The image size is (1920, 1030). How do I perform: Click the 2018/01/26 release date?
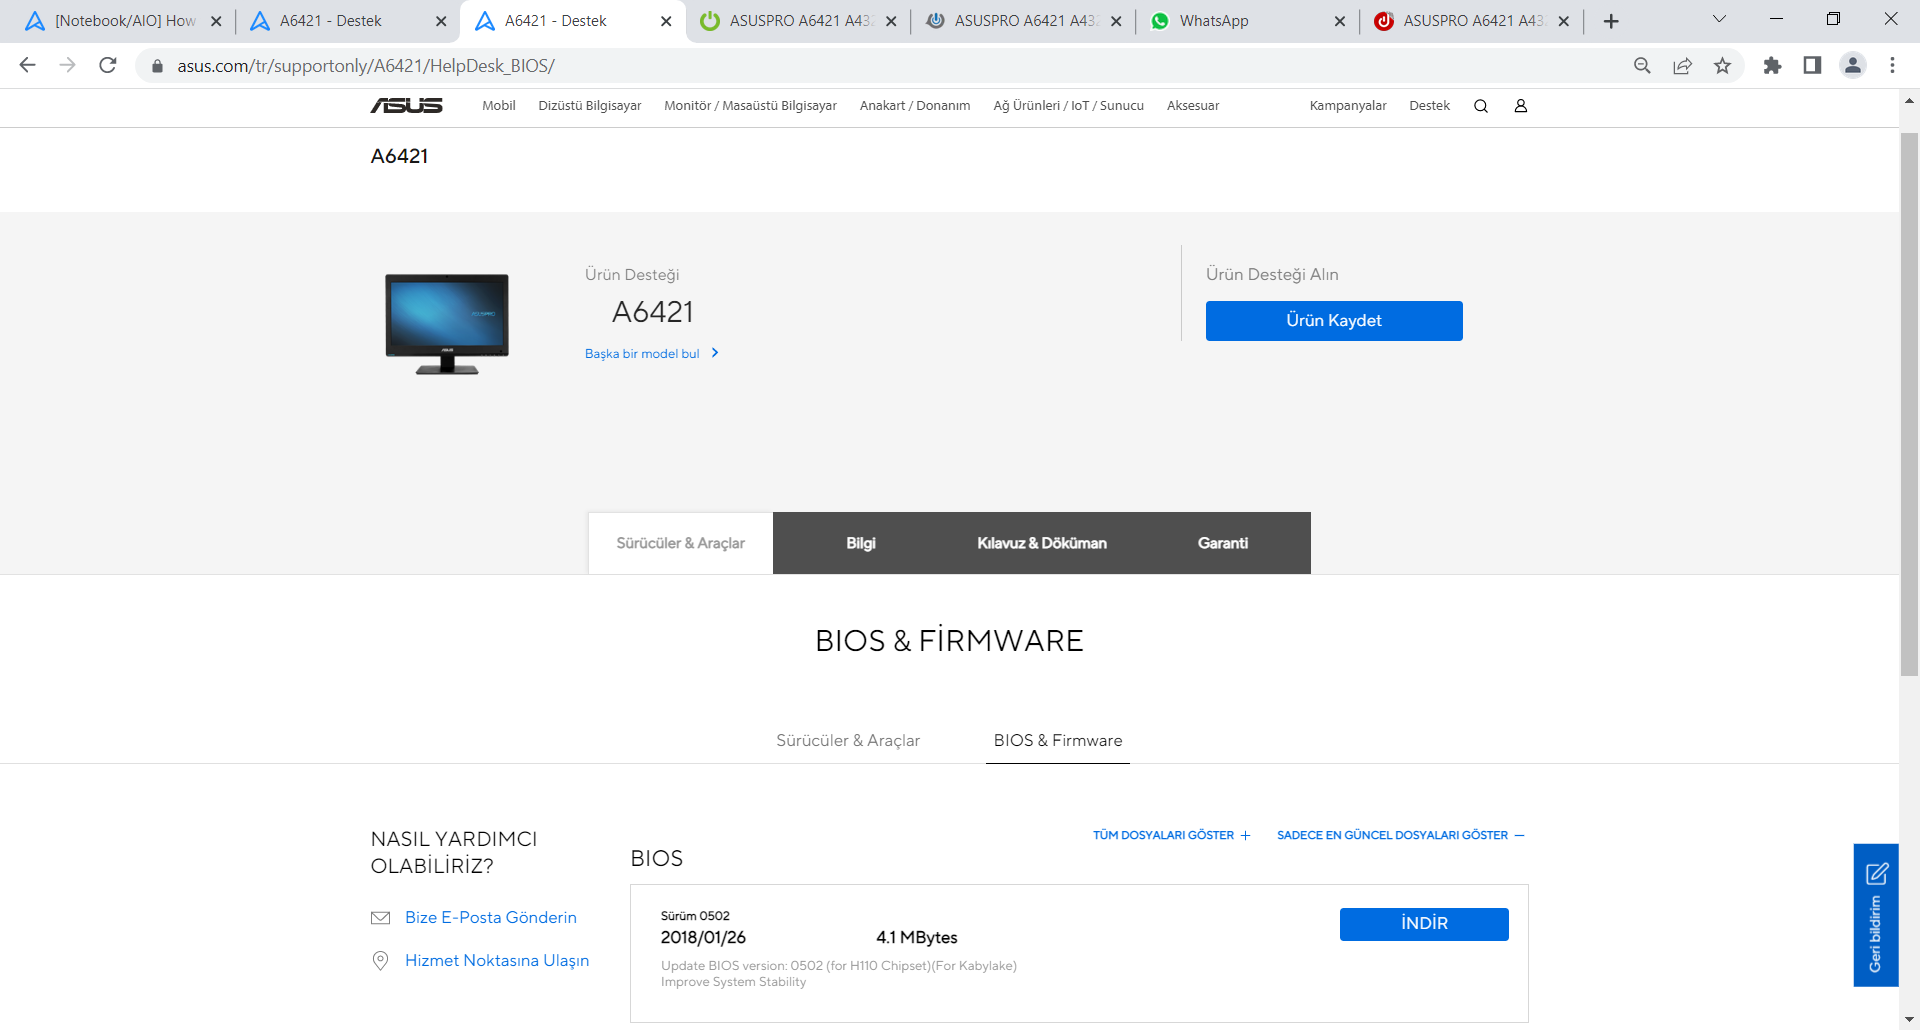pyautogui.click(x=703, y=938)
